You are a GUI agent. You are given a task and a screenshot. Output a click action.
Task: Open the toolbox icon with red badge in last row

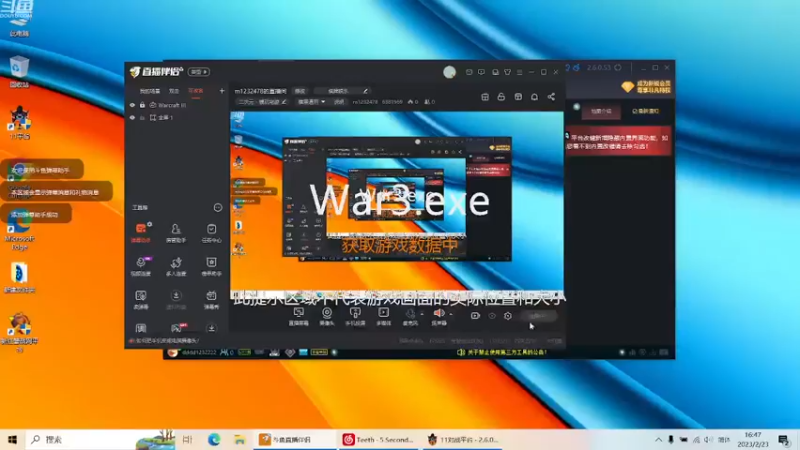point(178,328)
